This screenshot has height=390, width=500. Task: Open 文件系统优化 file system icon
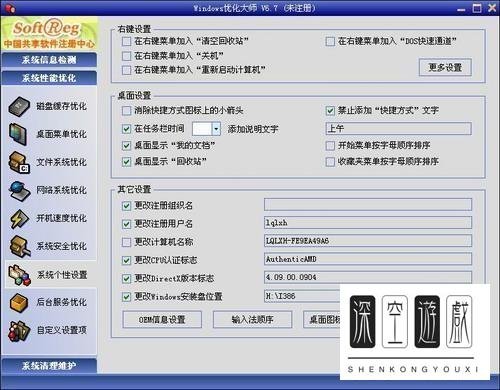pyautogui.click(x=19, y=162)
